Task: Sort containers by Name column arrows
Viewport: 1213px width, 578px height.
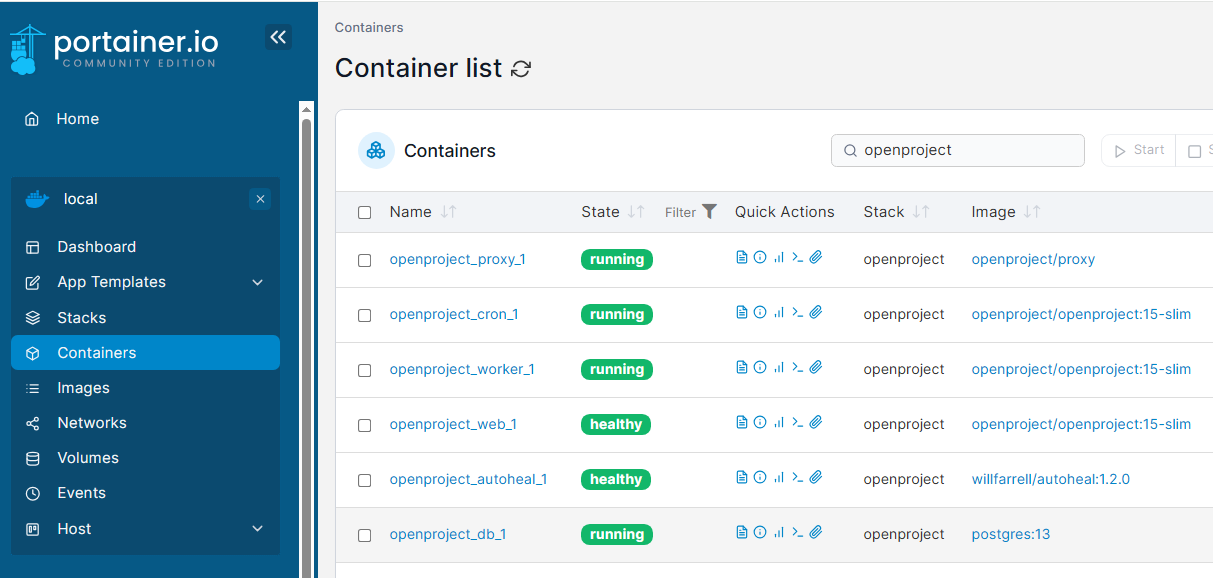Action: click(x=448, y=212)
